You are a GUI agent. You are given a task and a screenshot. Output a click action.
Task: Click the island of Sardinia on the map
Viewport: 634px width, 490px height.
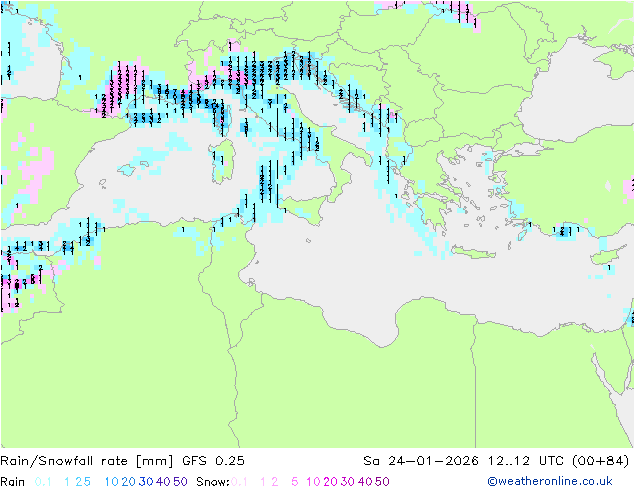223,162
